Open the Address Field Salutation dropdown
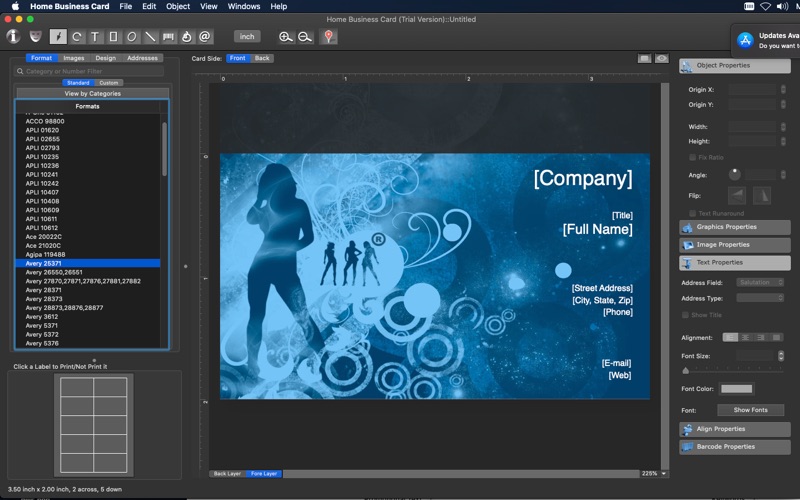 coord(760,282)
